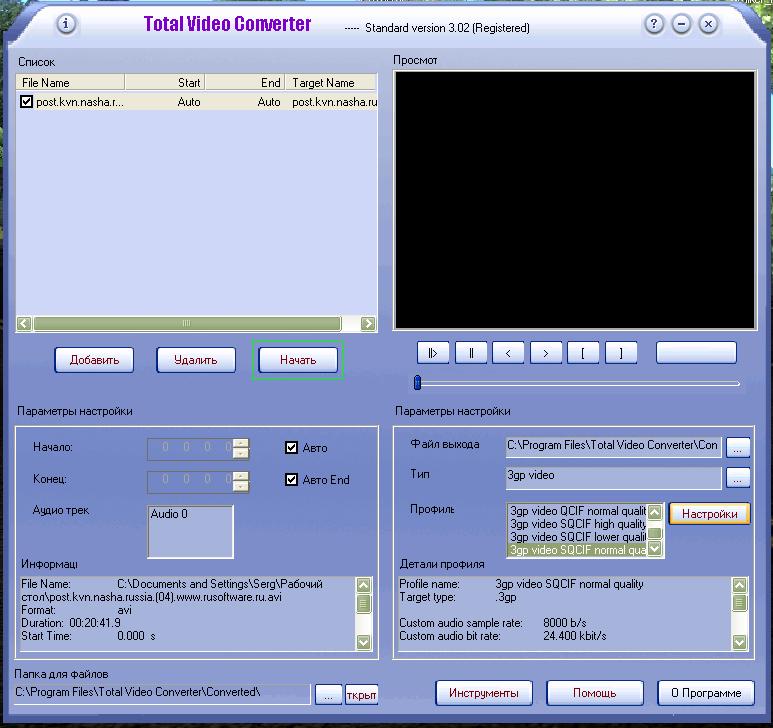Toggle the Авто End checkbox
The height and width of the screenshot is (728, 773).
[x=291, y=480]
